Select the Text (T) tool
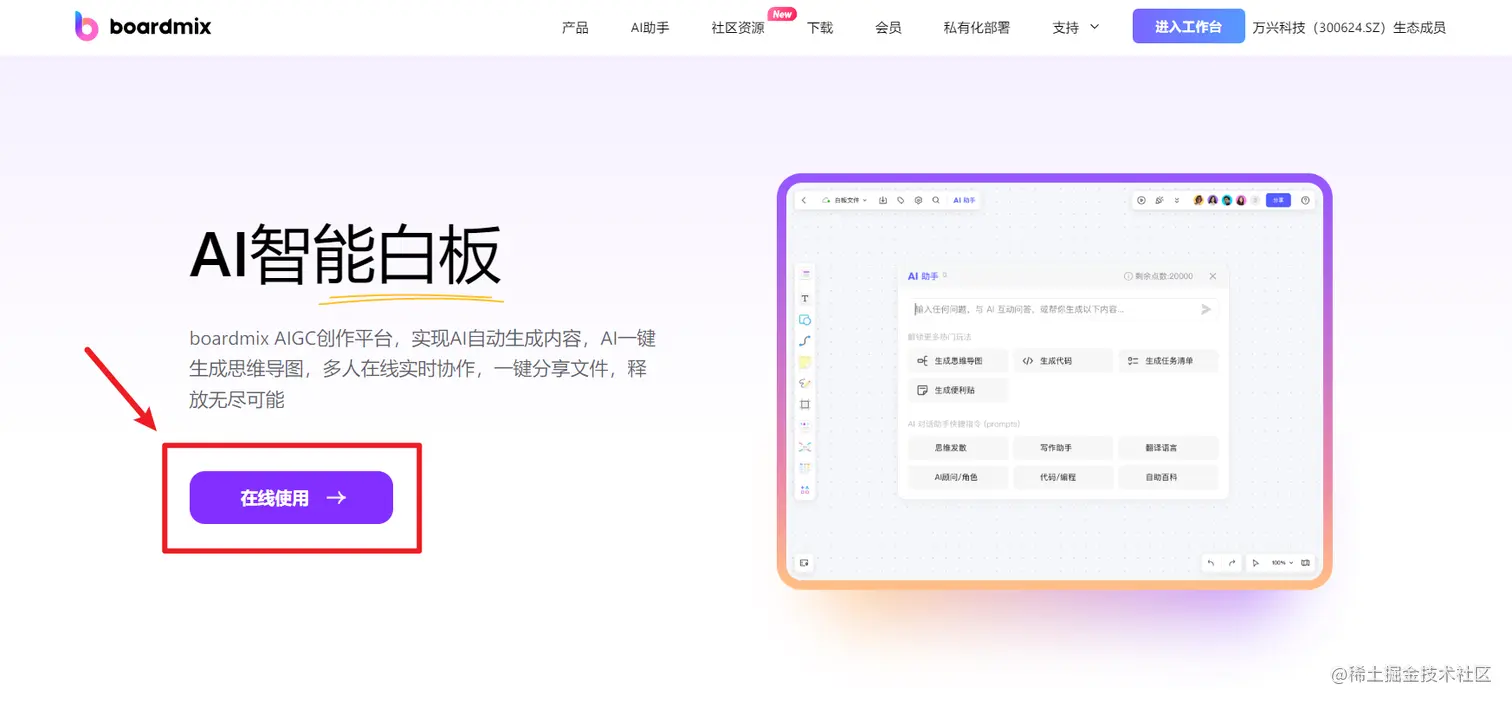This screenshot has height=705, width=1512. 805,298
